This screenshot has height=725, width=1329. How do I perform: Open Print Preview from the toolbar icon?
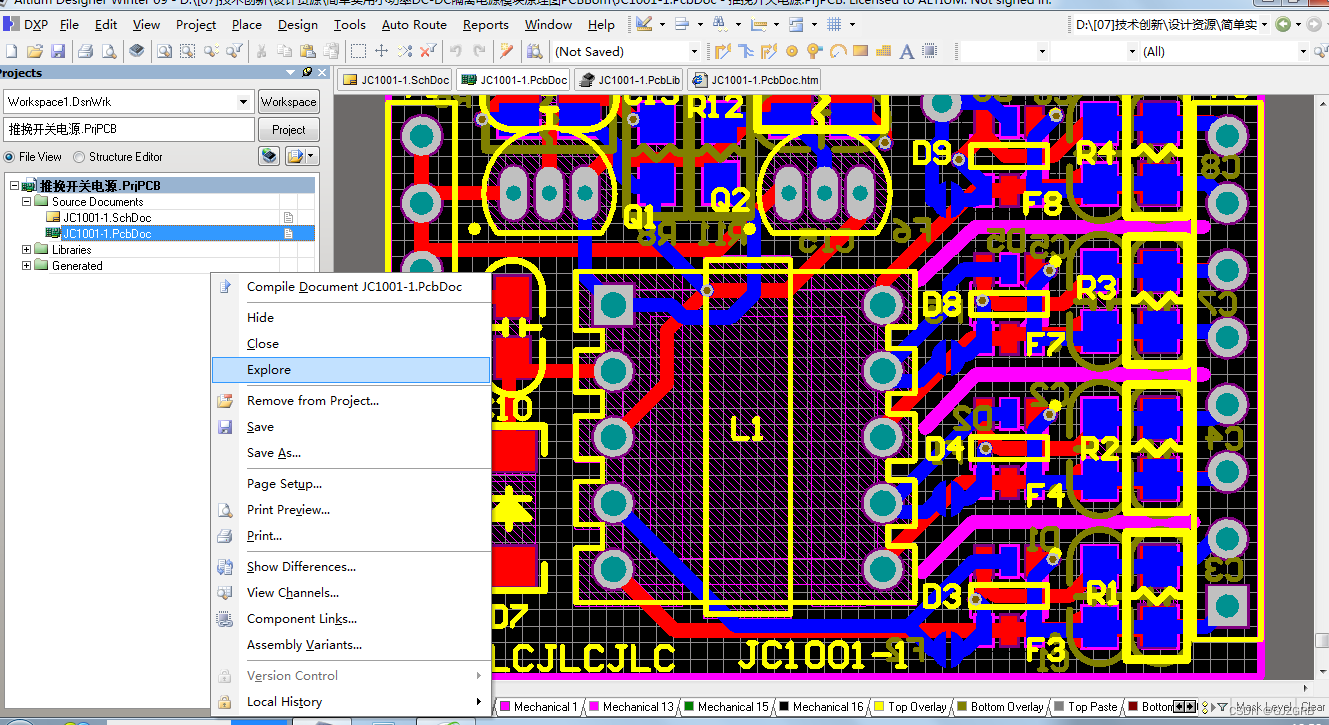point(110,51)
